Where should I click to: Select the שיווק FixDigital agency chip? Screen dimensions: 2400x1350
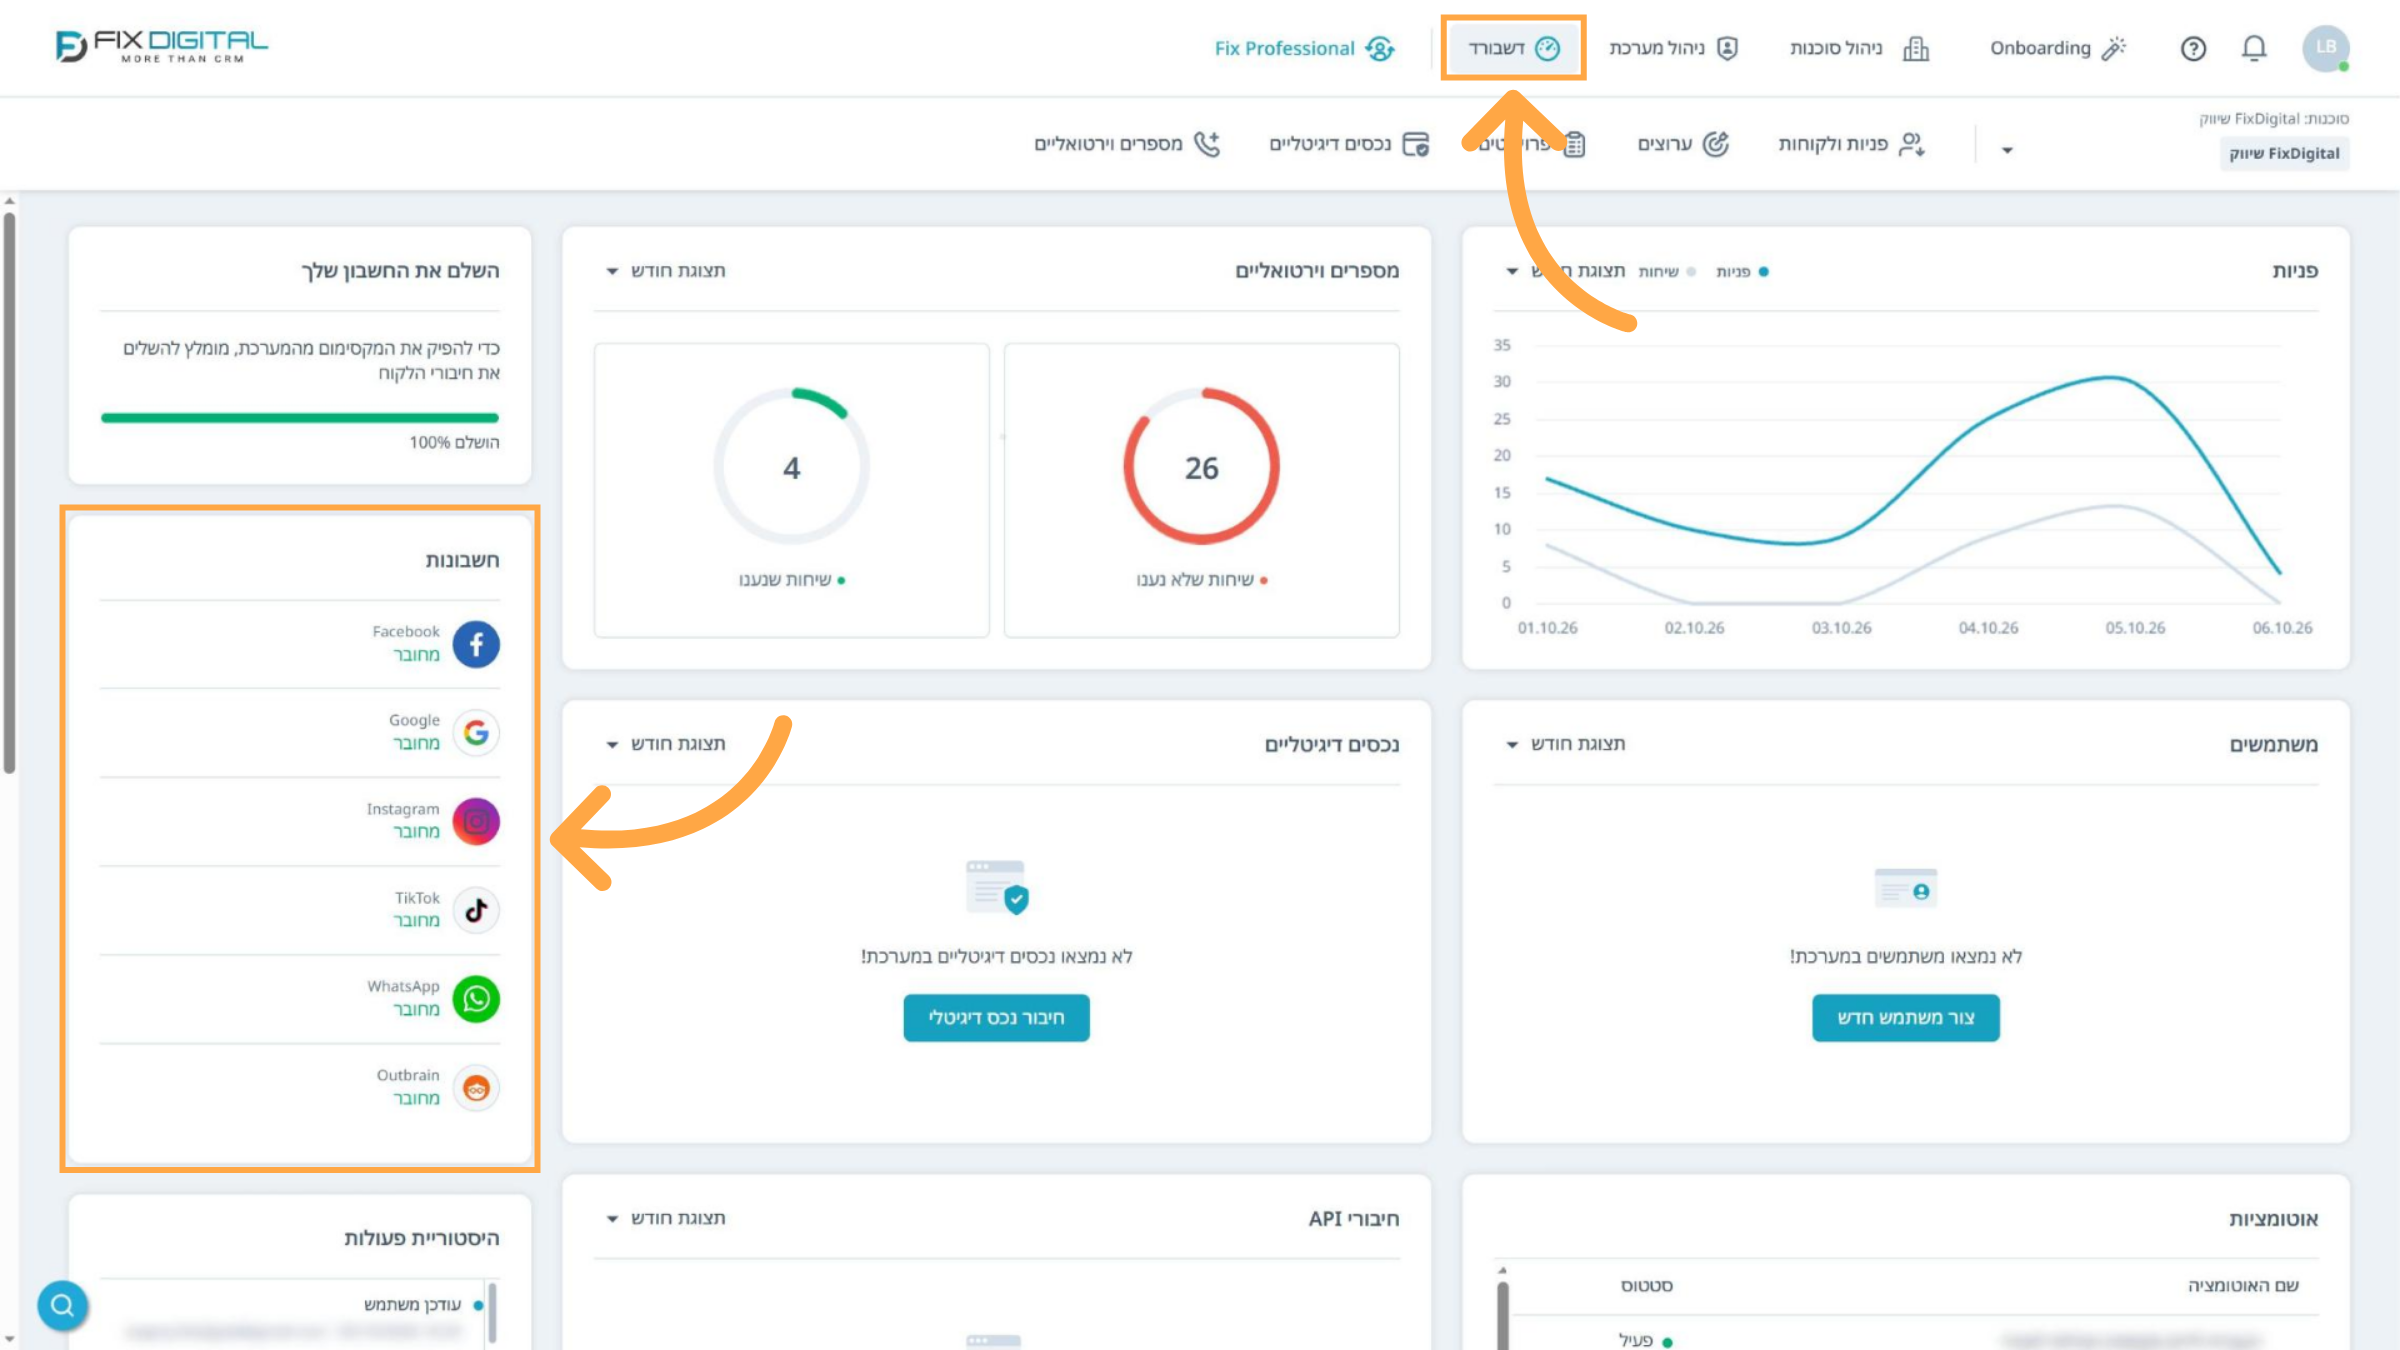tap(2284, 153)
